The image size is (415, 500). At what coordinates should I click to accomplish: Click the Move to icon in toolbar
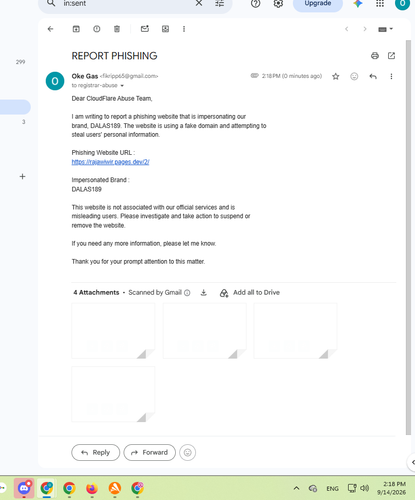[x=165, y=29]
